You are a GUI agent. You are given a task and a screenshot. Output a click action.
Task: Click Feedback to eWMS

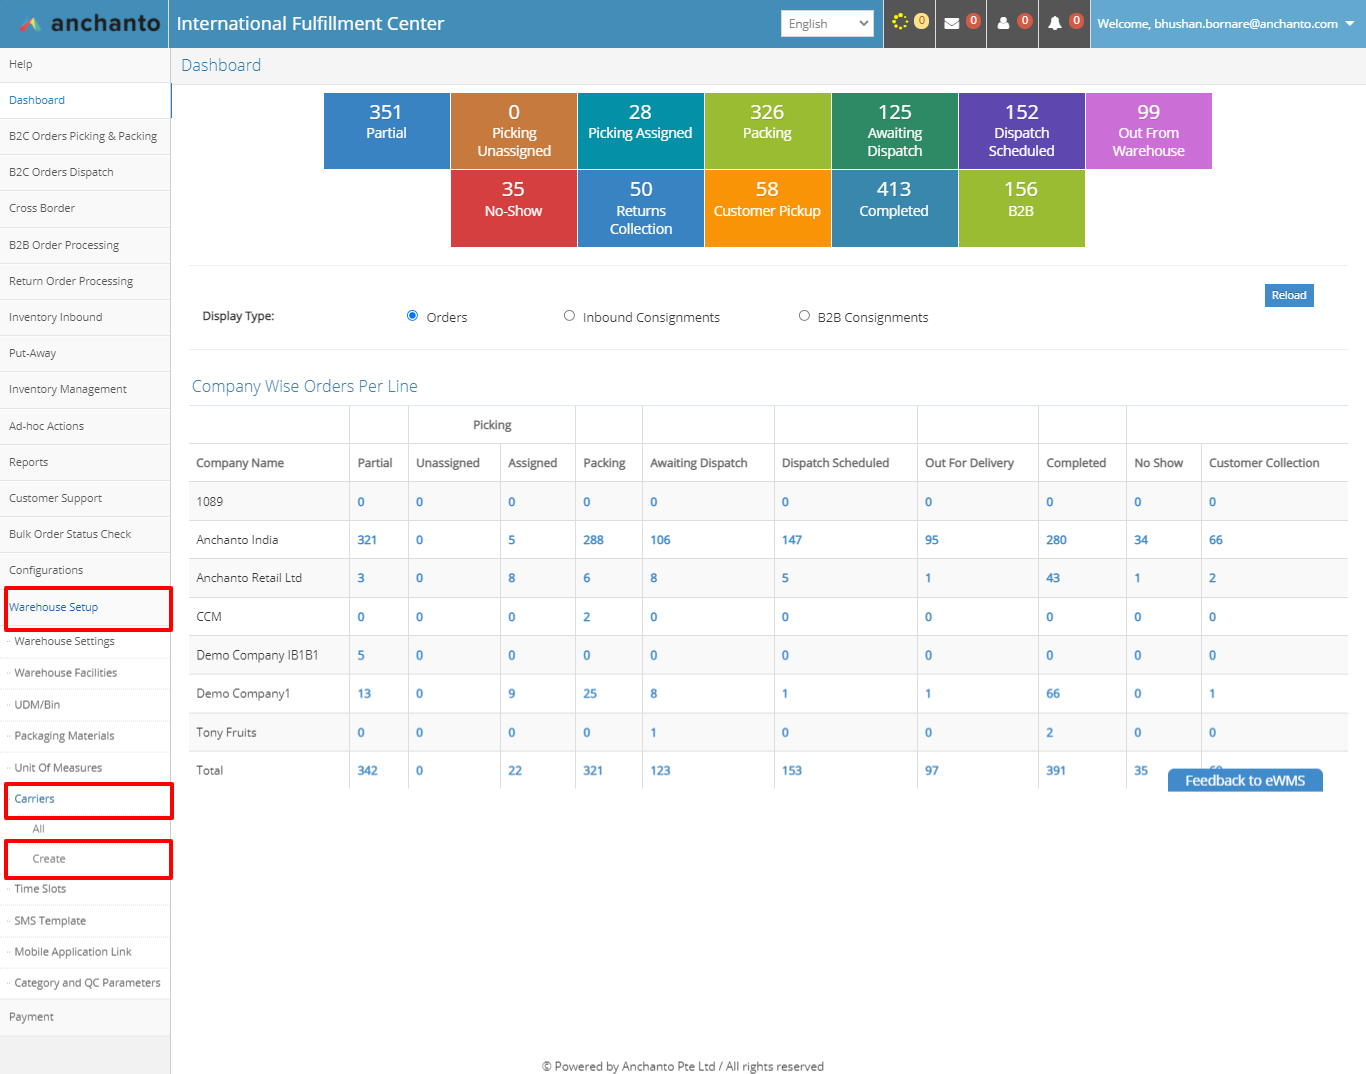pos(1245,780)
